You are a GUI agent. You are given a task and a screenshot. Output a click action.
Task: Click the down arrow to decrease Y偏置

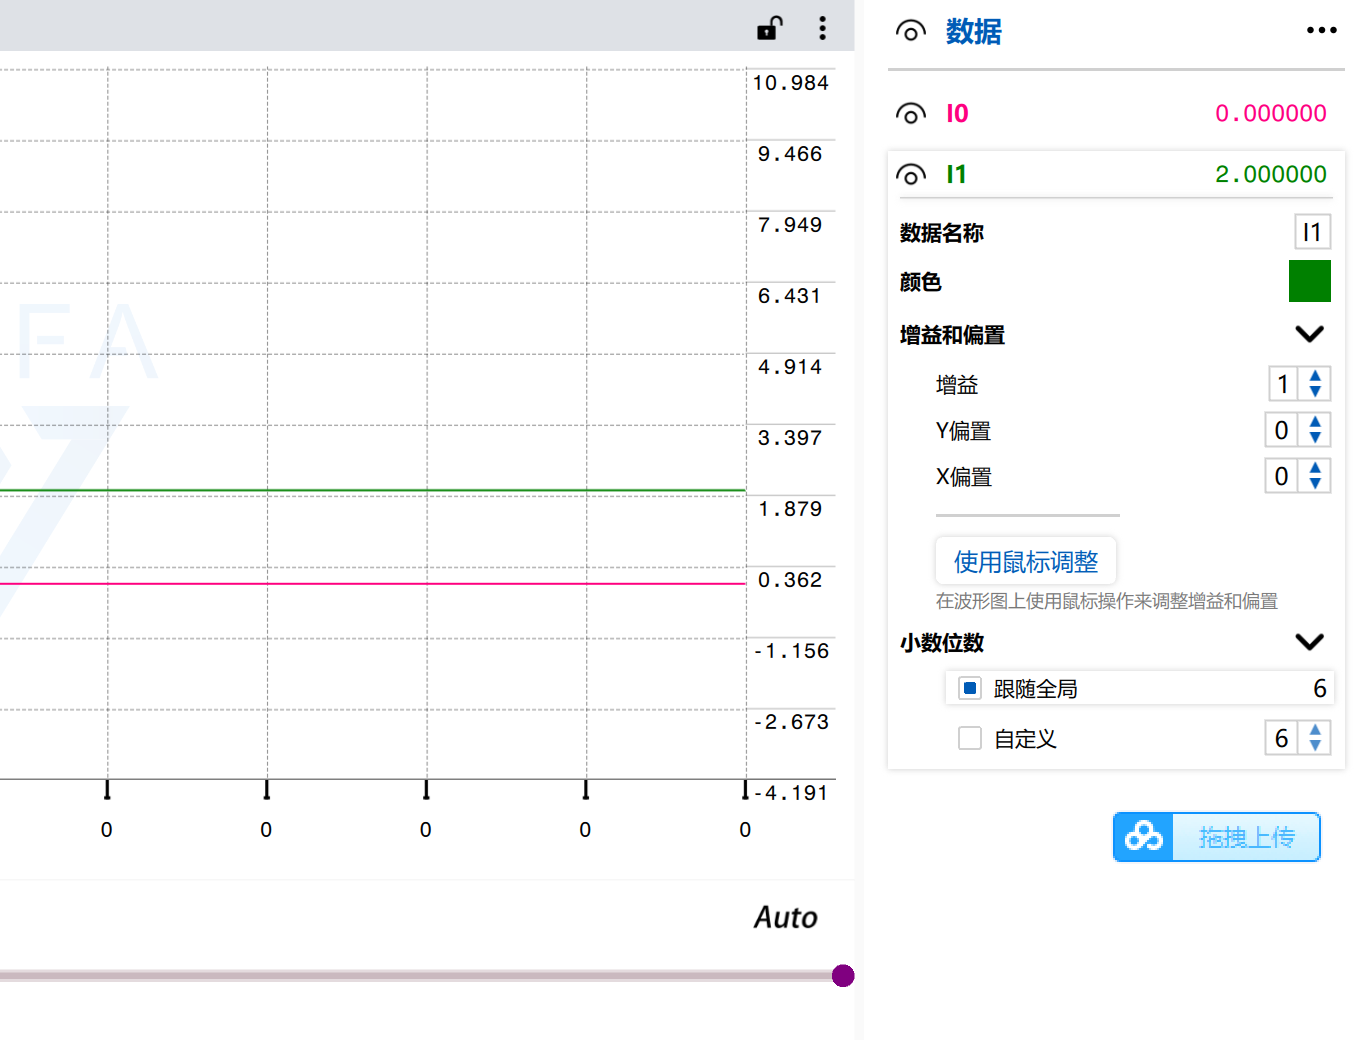[1317, 436]
